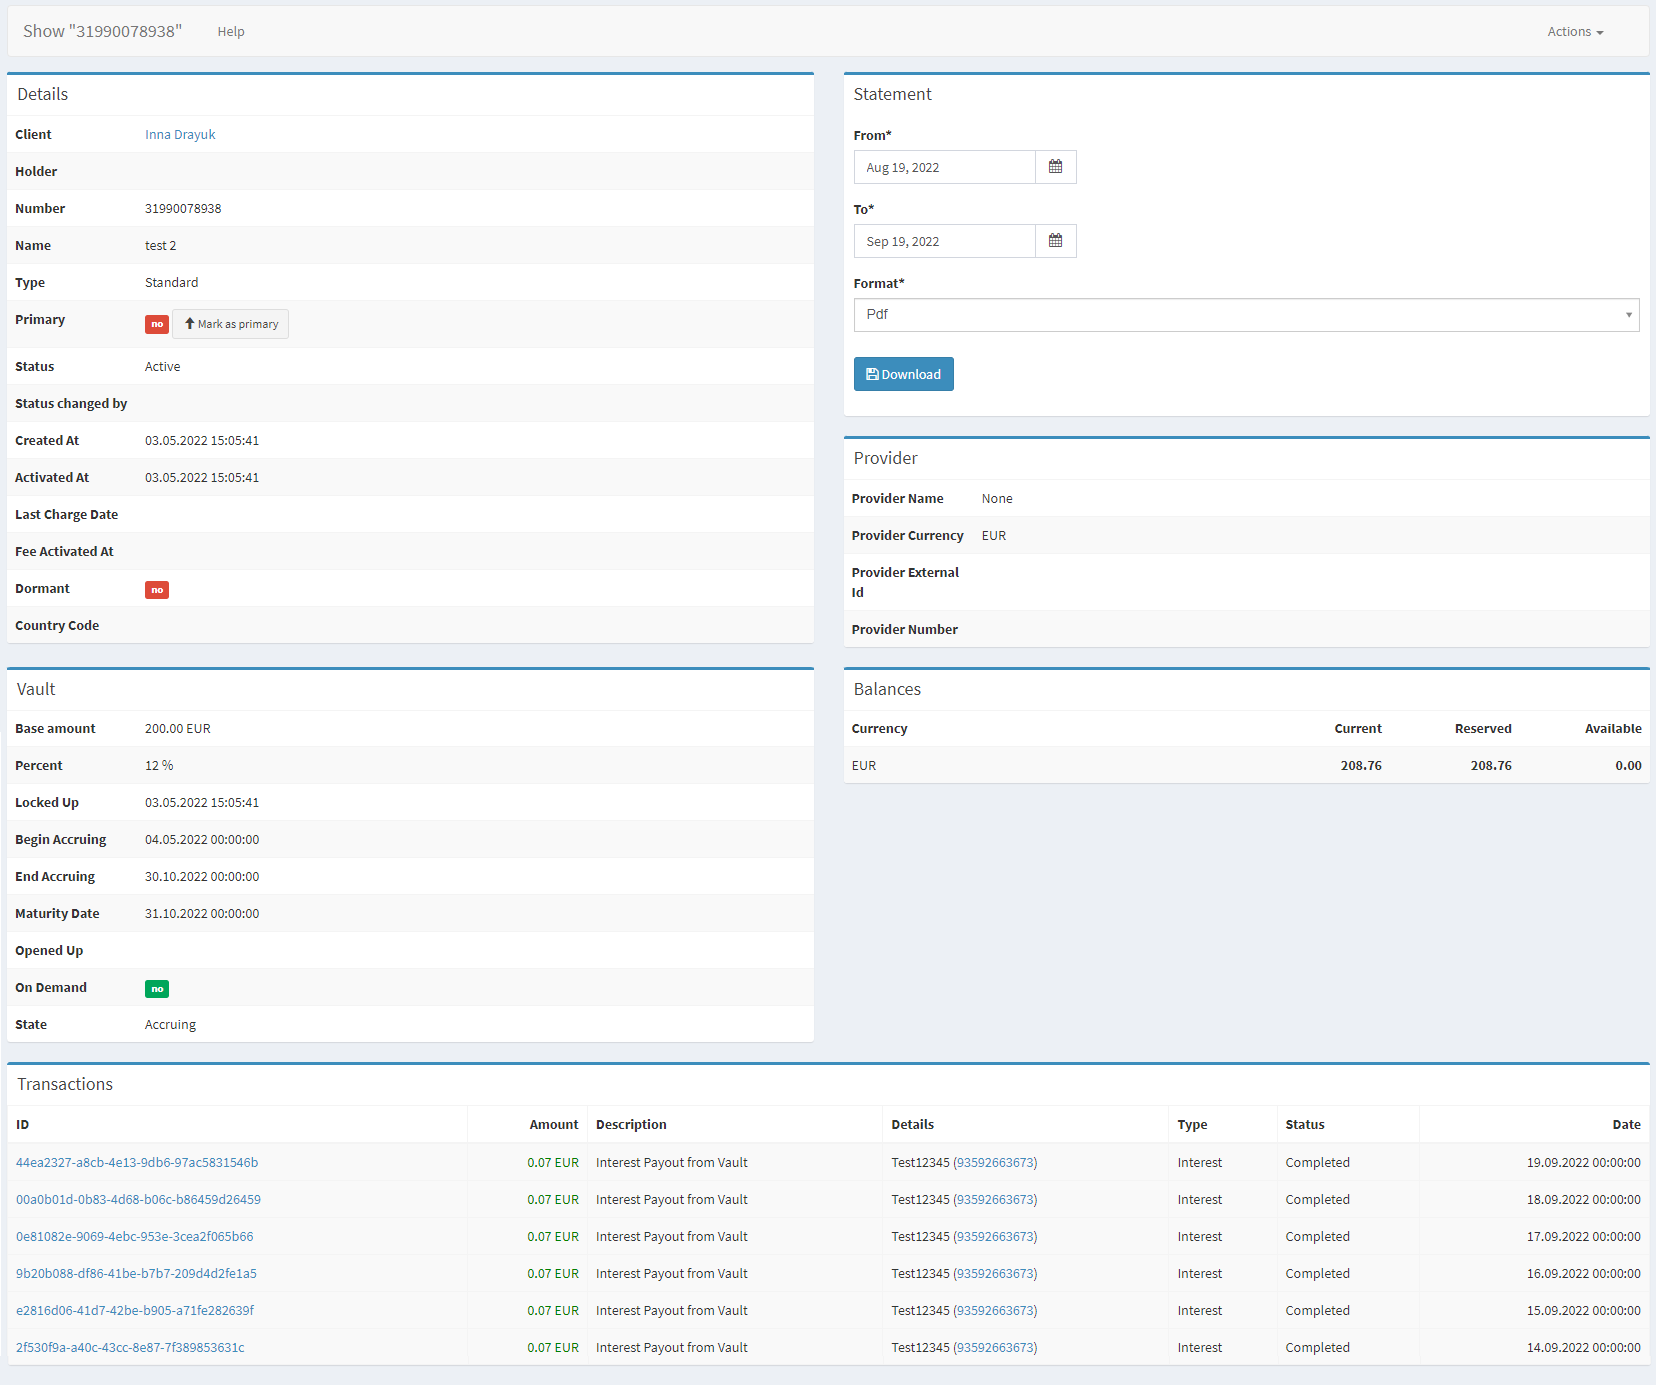The image size is (1656, 1385).
Task: Open account 93592663673 in 19.09.2022 row
Action: 995,1163
